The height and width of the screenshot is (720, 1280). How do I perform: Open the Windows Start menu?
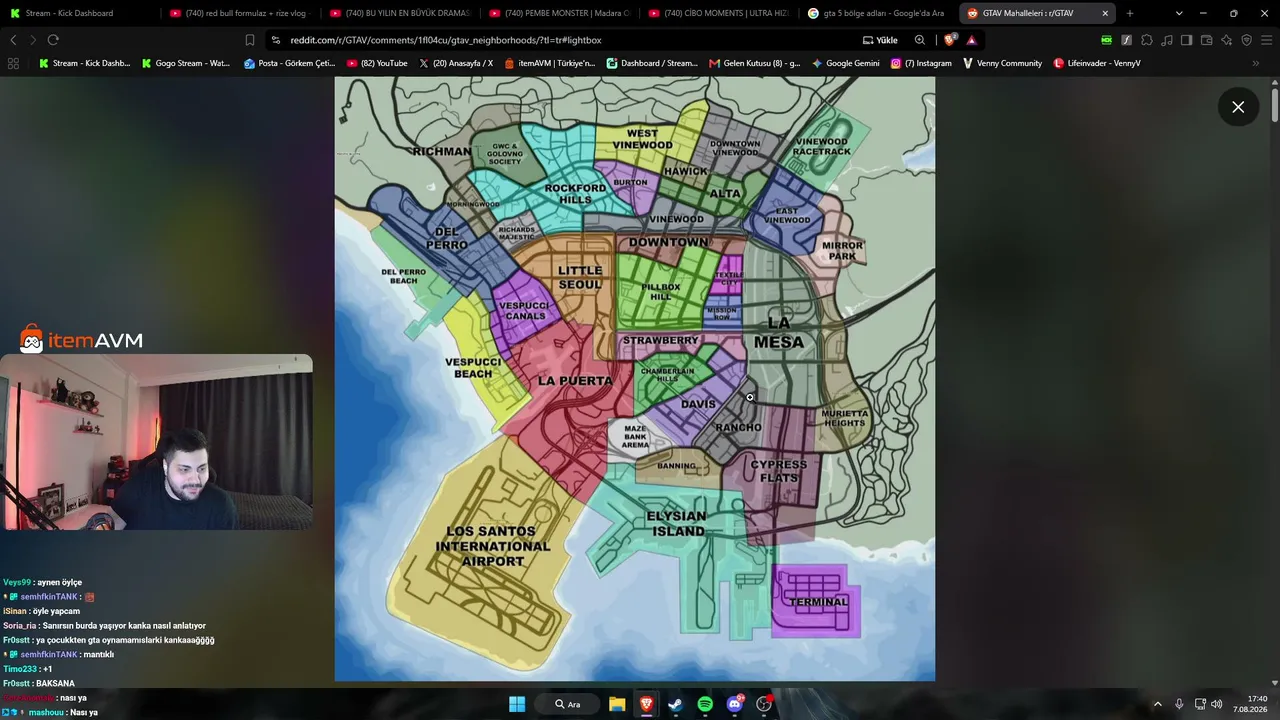(x=517, y=704)
